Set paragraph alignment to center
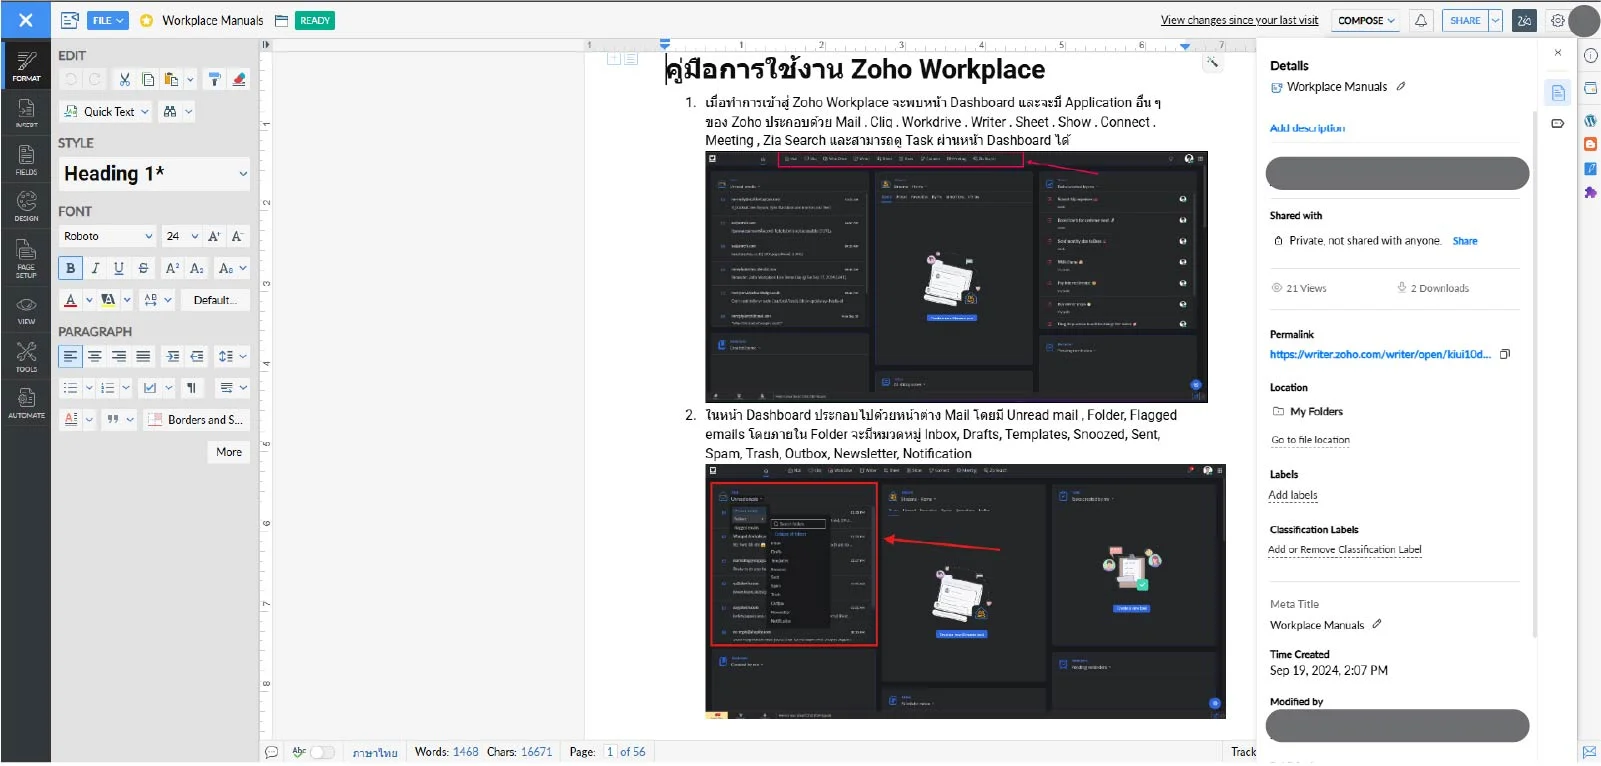Screen dimensions: 1601x766 95,356
